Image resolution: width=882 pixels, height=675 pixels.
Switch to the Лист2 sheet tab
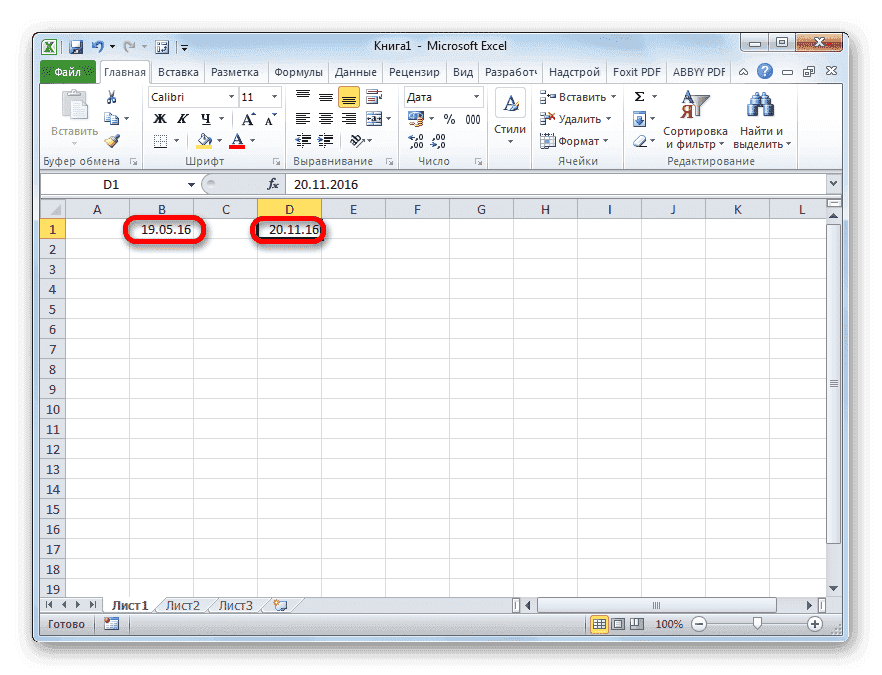(185, 605)
